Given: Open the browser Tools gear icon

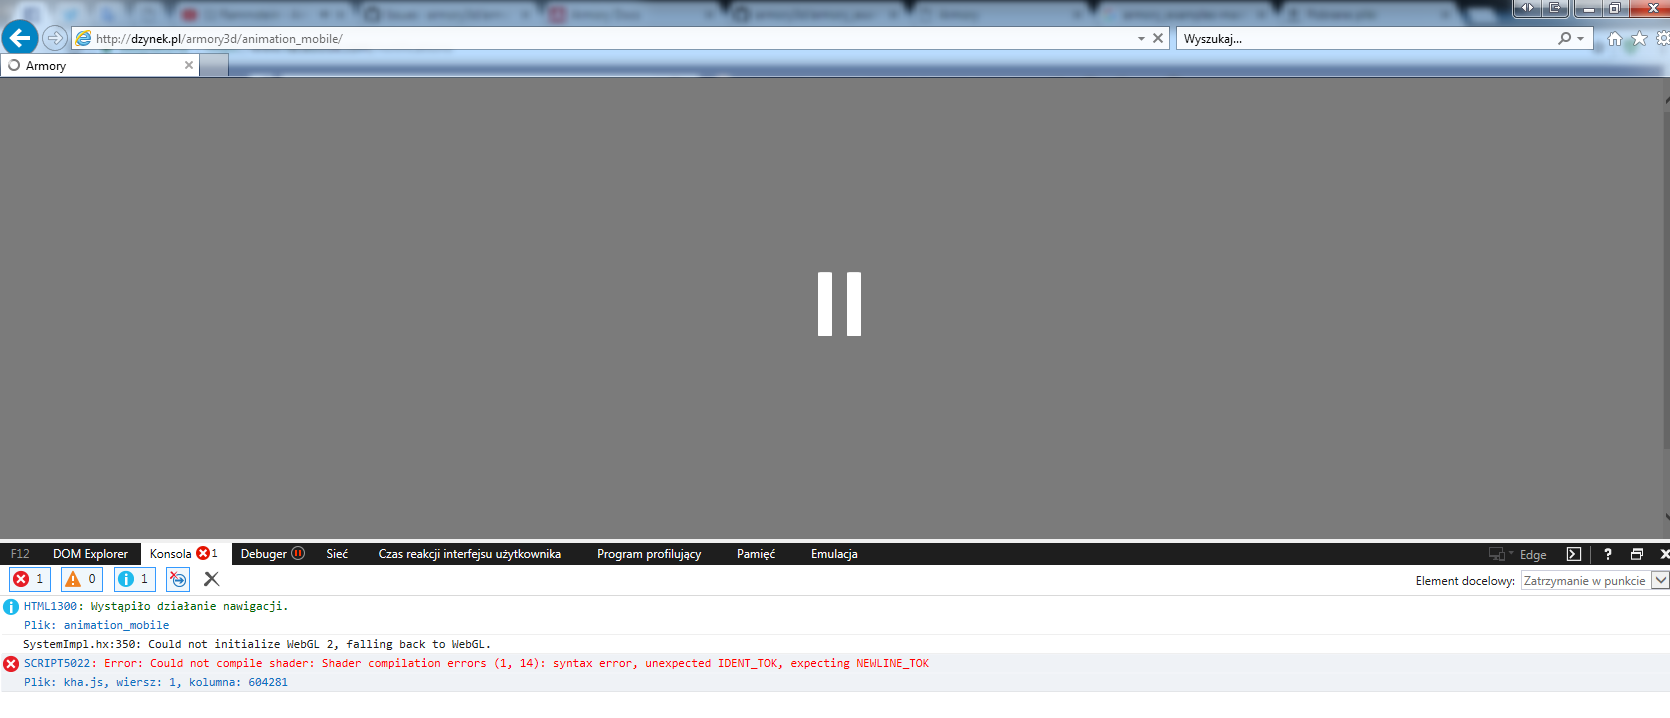Looking at the screenshot, I should coord(1662,39).
